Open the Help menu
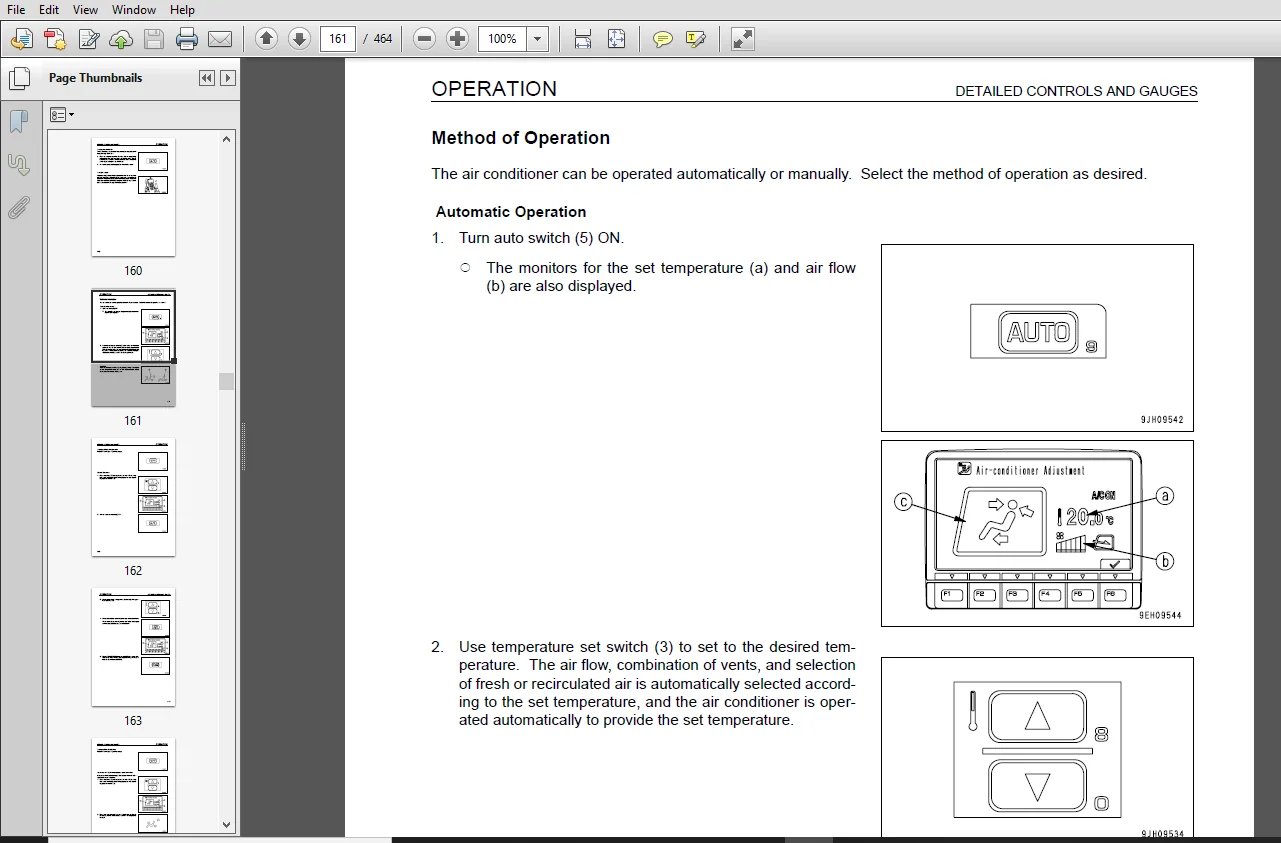Screen dimensions: 1281x843 [182, 9]
